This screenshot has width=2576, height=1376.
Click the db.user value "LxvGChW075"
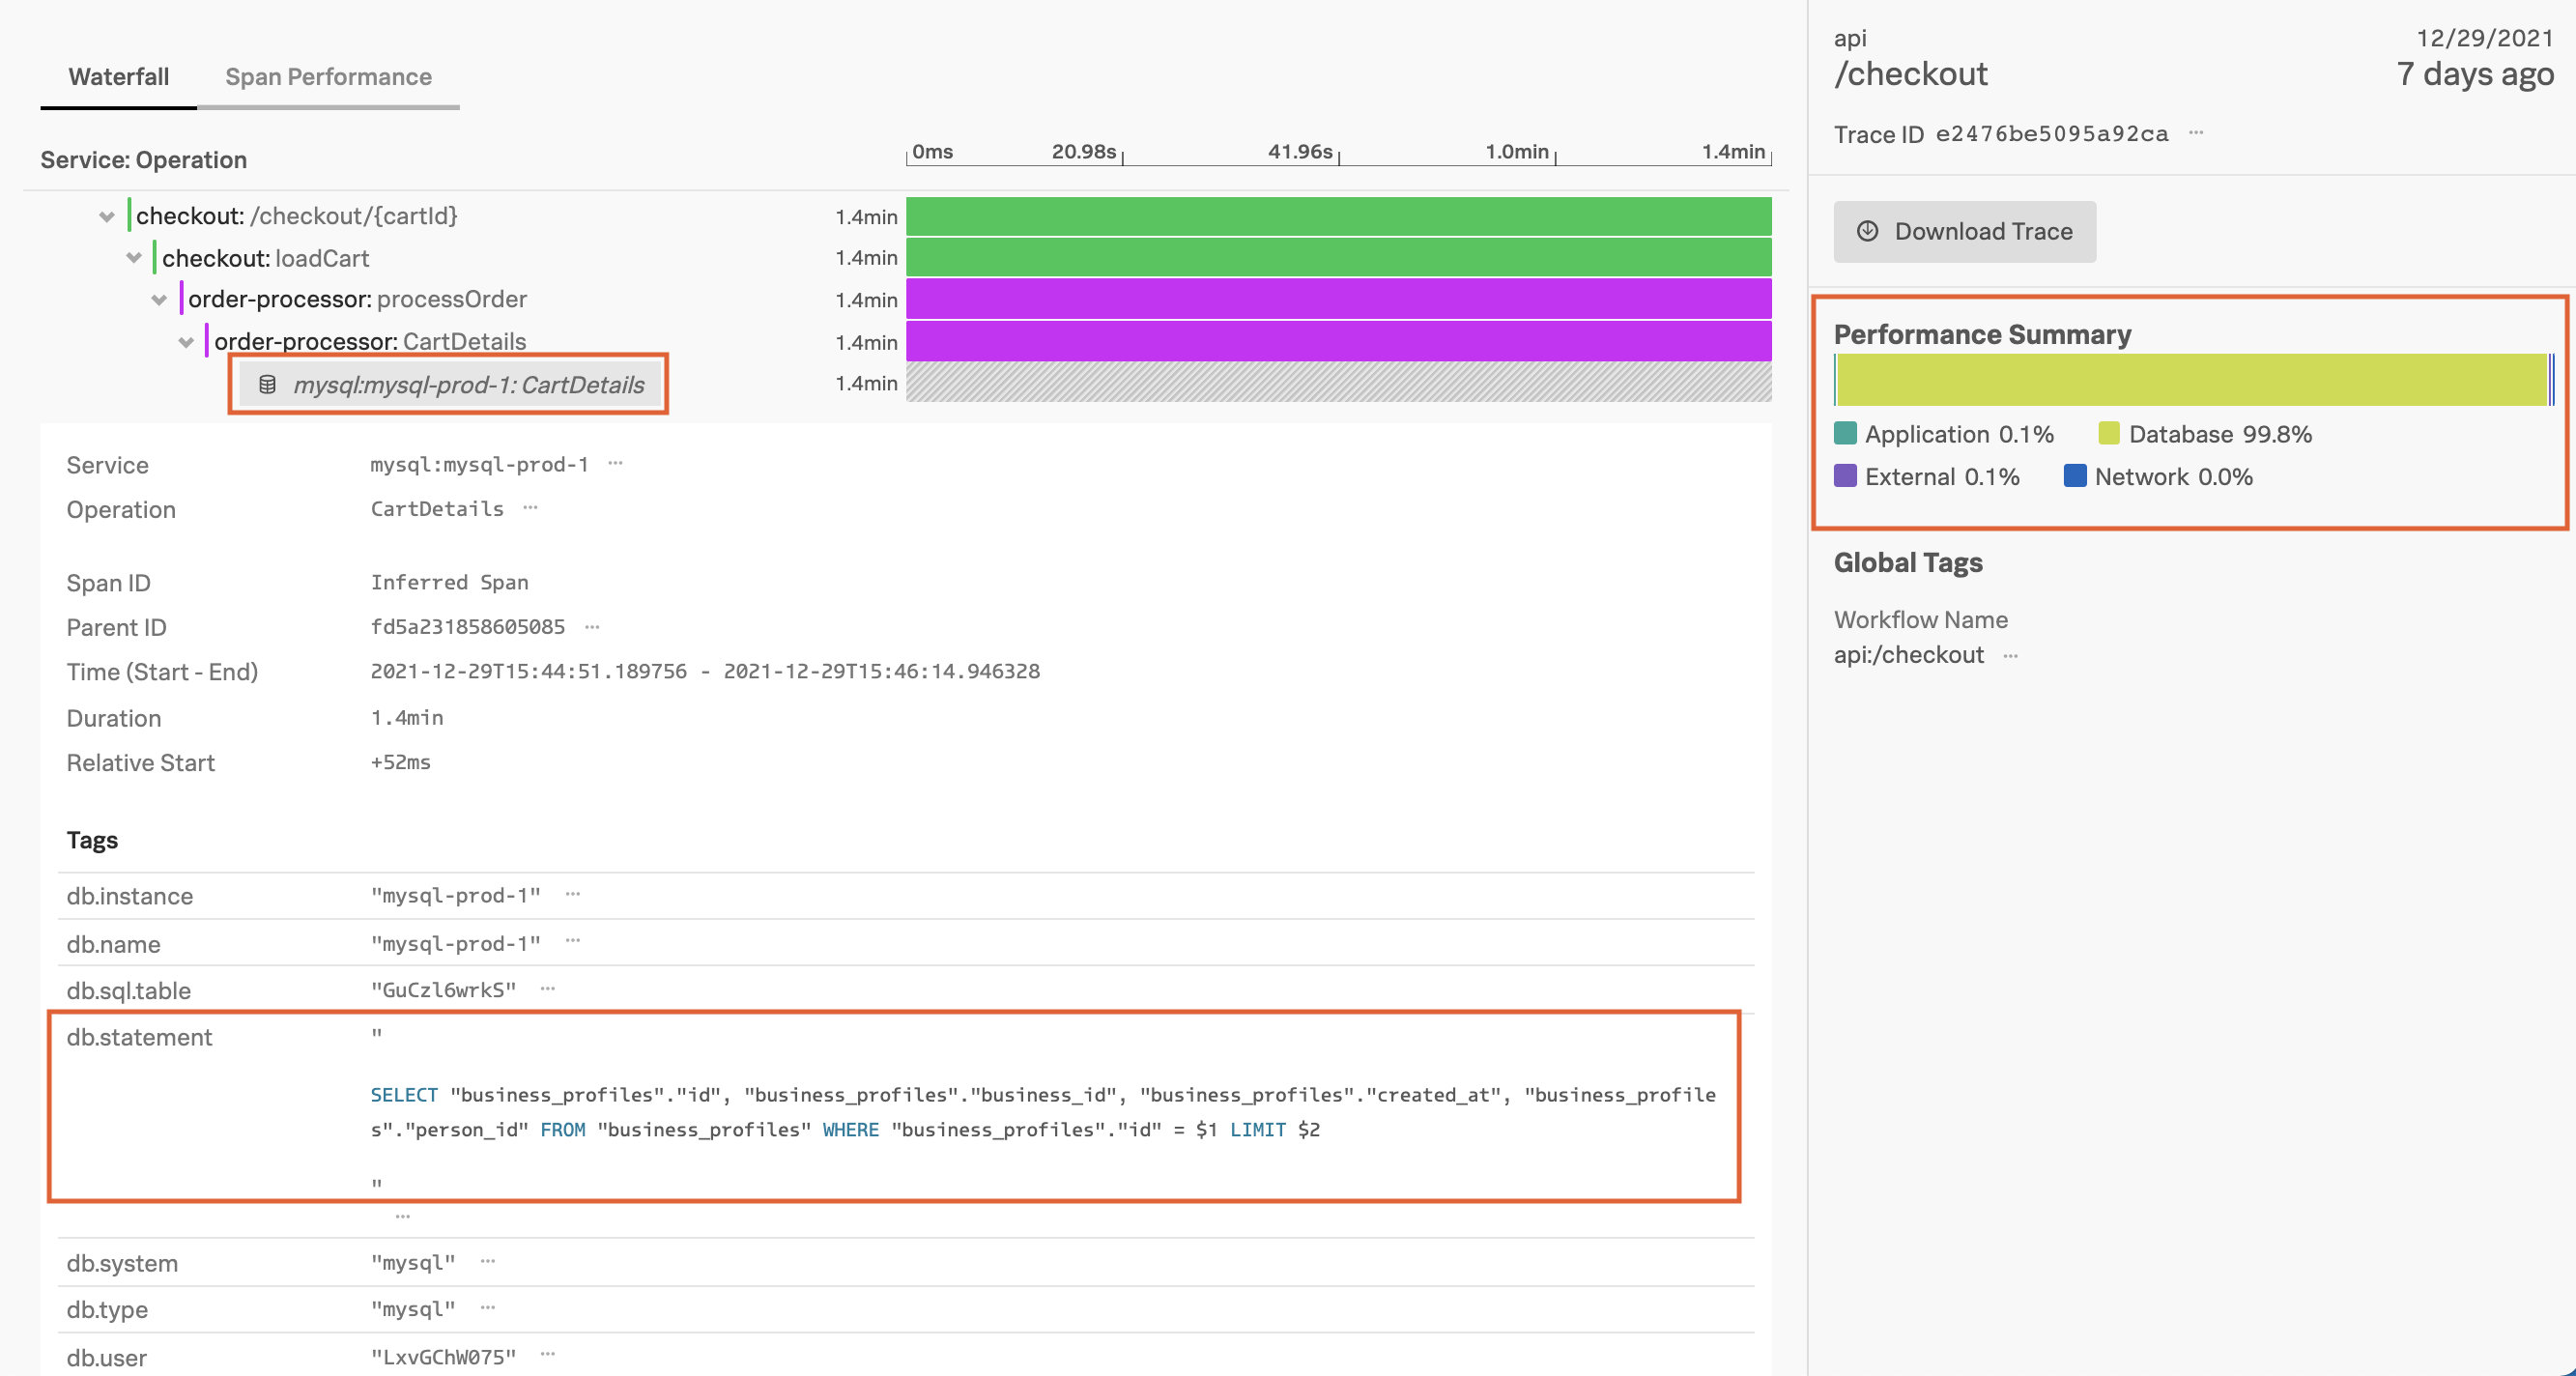point(443,1356)
